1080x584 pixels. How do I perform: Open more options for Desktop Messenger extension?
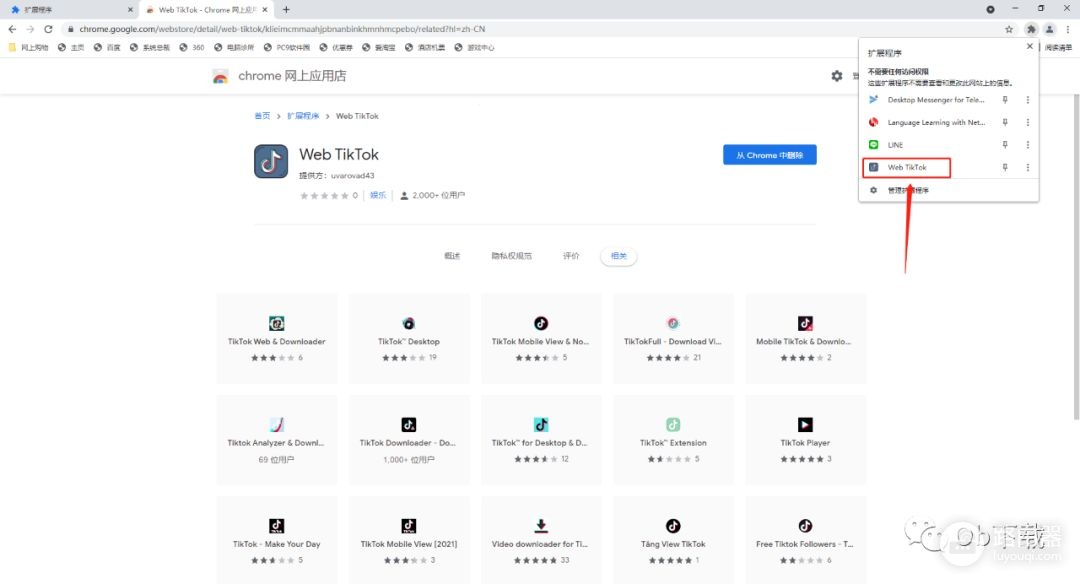click(x=1028, y=100)
